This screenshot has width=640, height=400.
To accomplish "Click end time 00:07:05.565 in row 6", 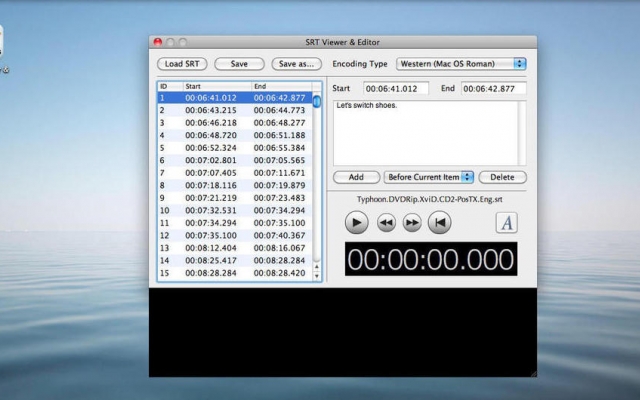I will click(280, 160).
